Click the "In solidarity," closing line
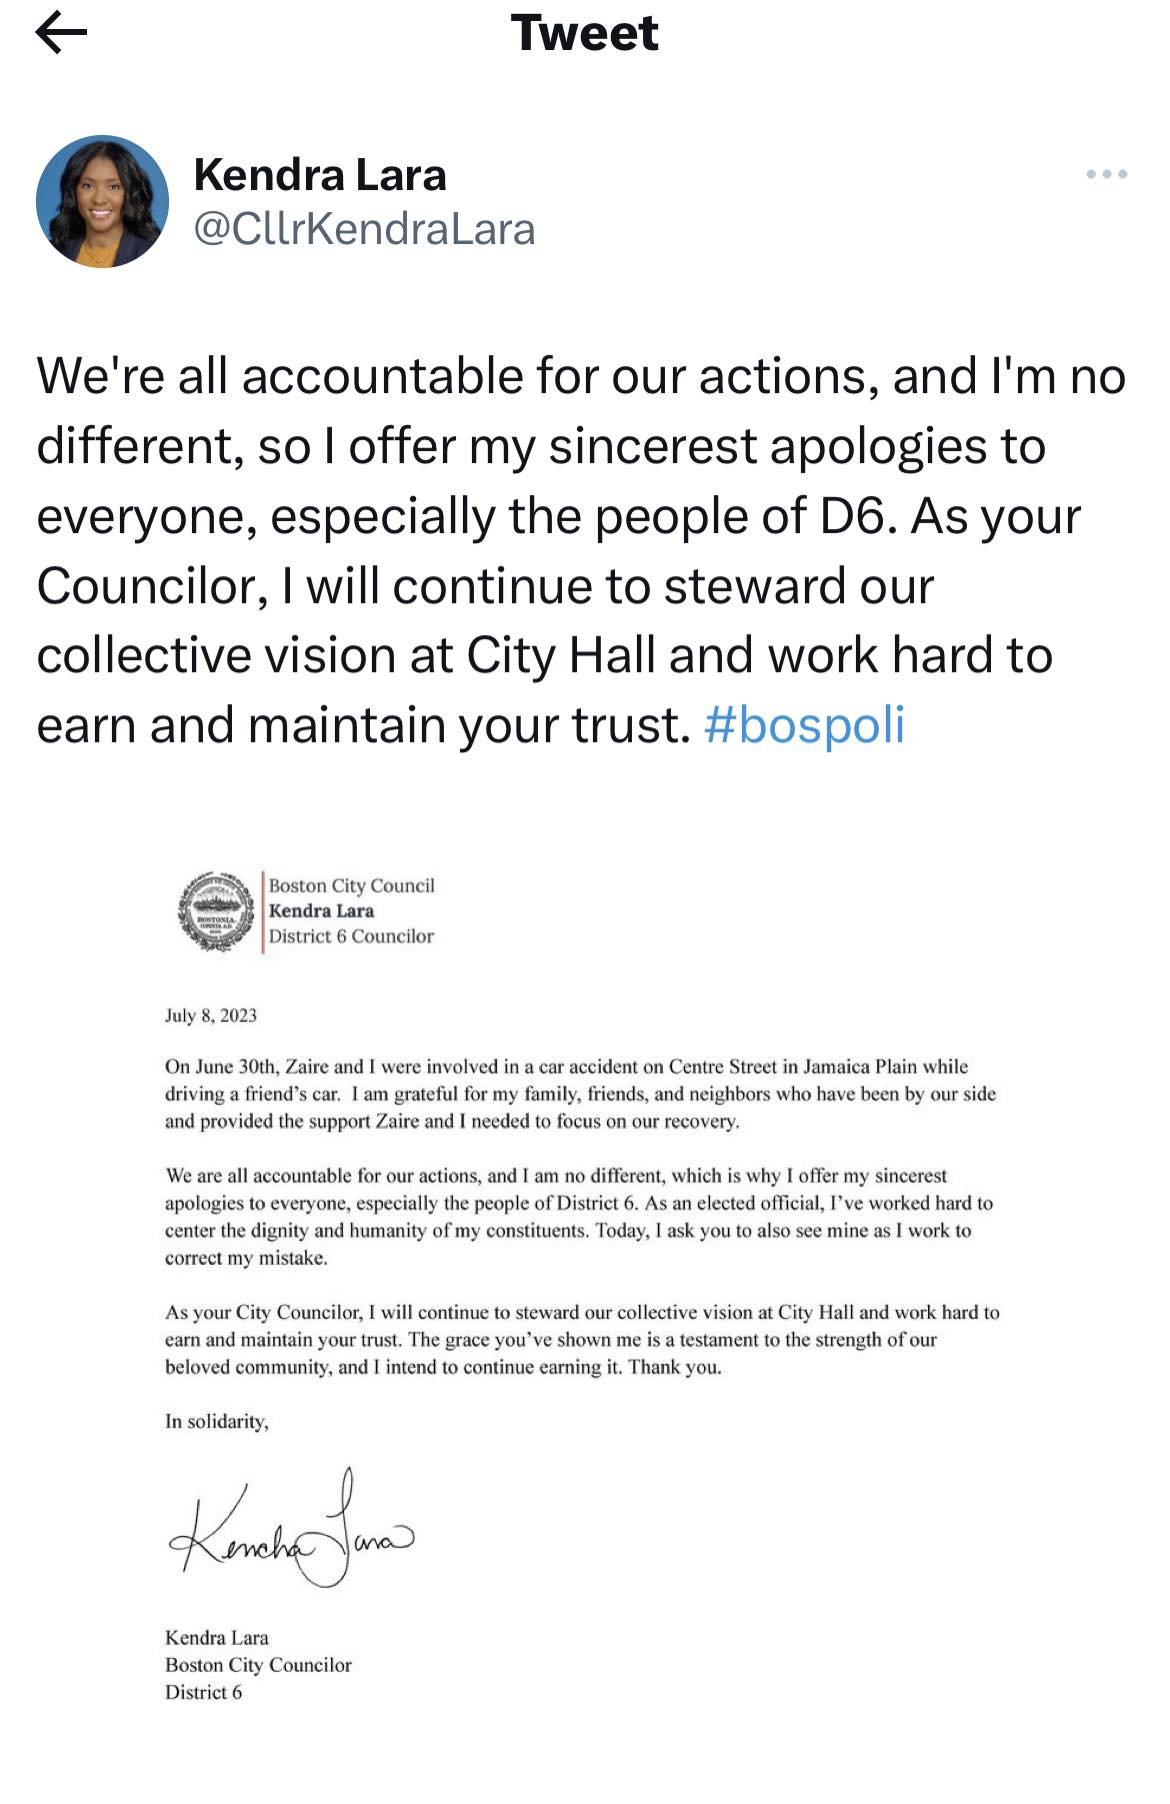Viewport: 1170px width, 1804px height. tap(217, 1421)
